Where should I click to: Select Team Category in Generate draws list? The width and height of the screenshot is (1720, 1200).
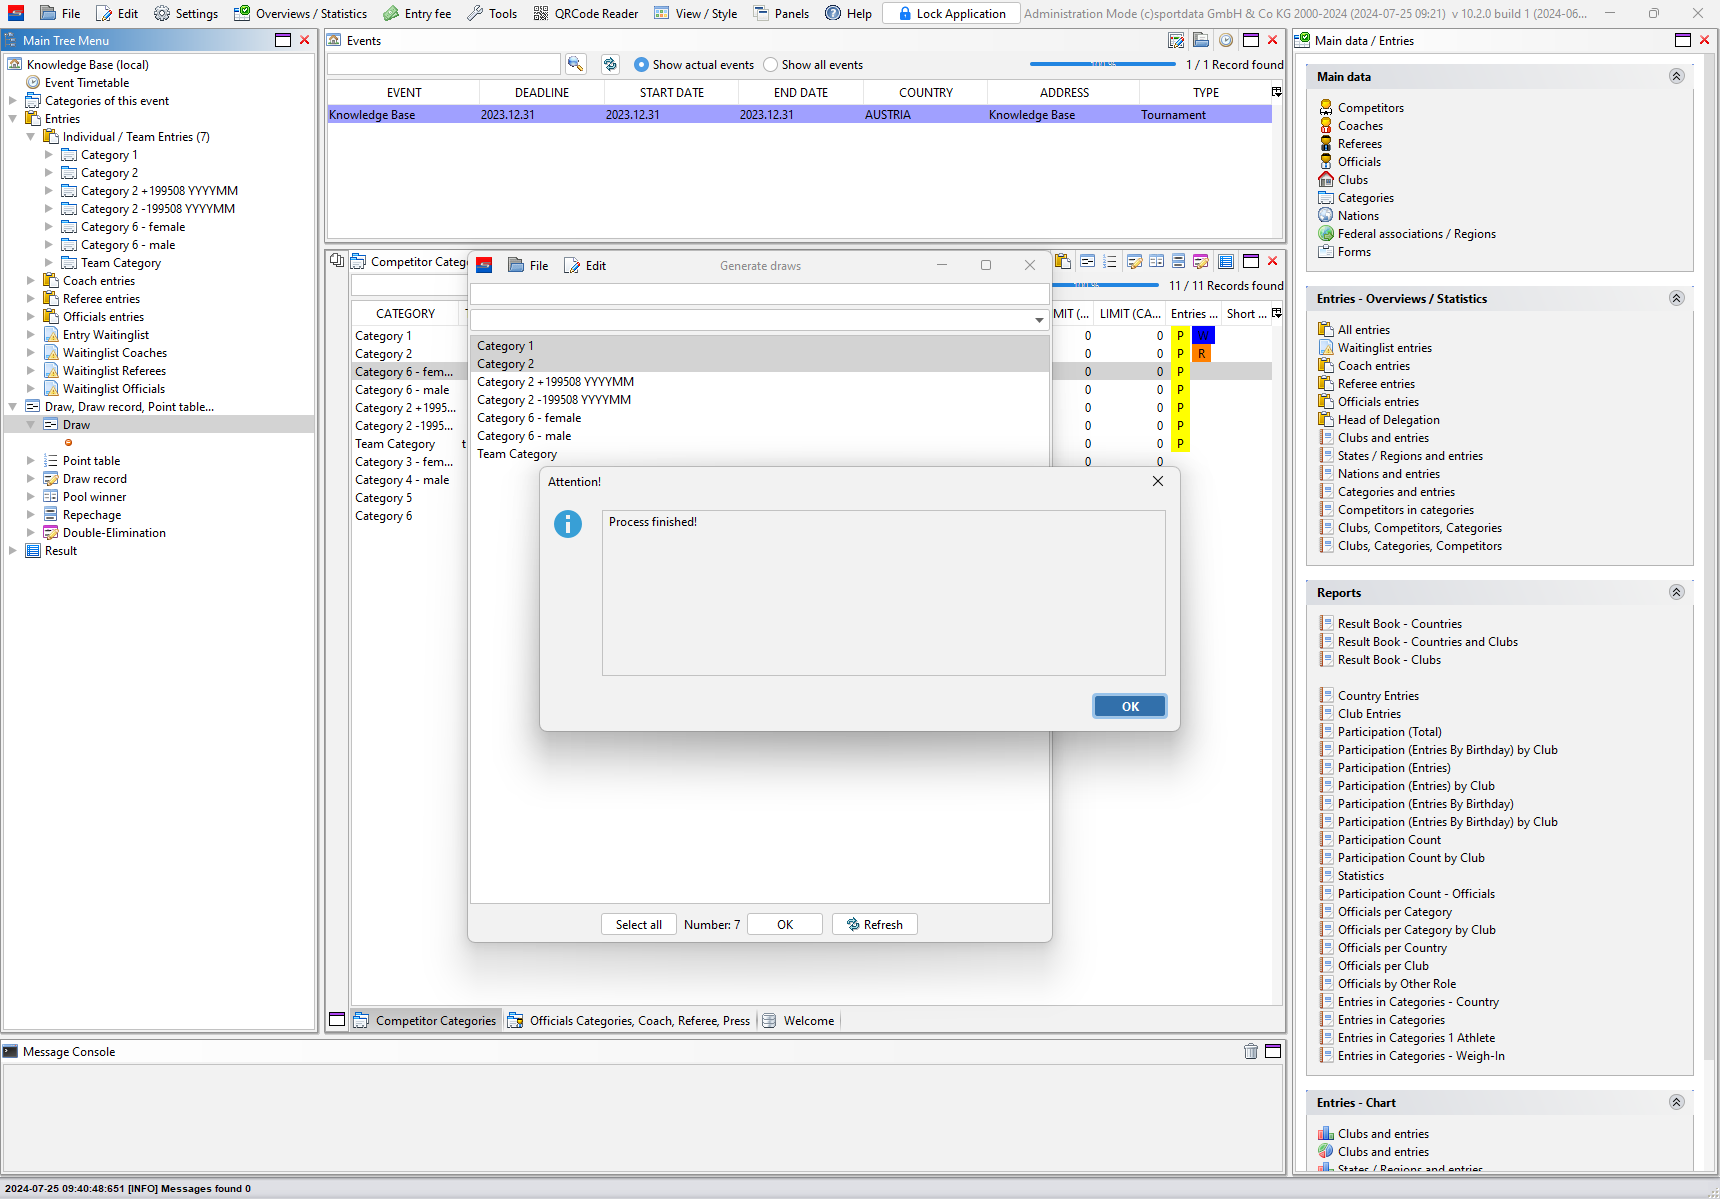pos(760,454)
